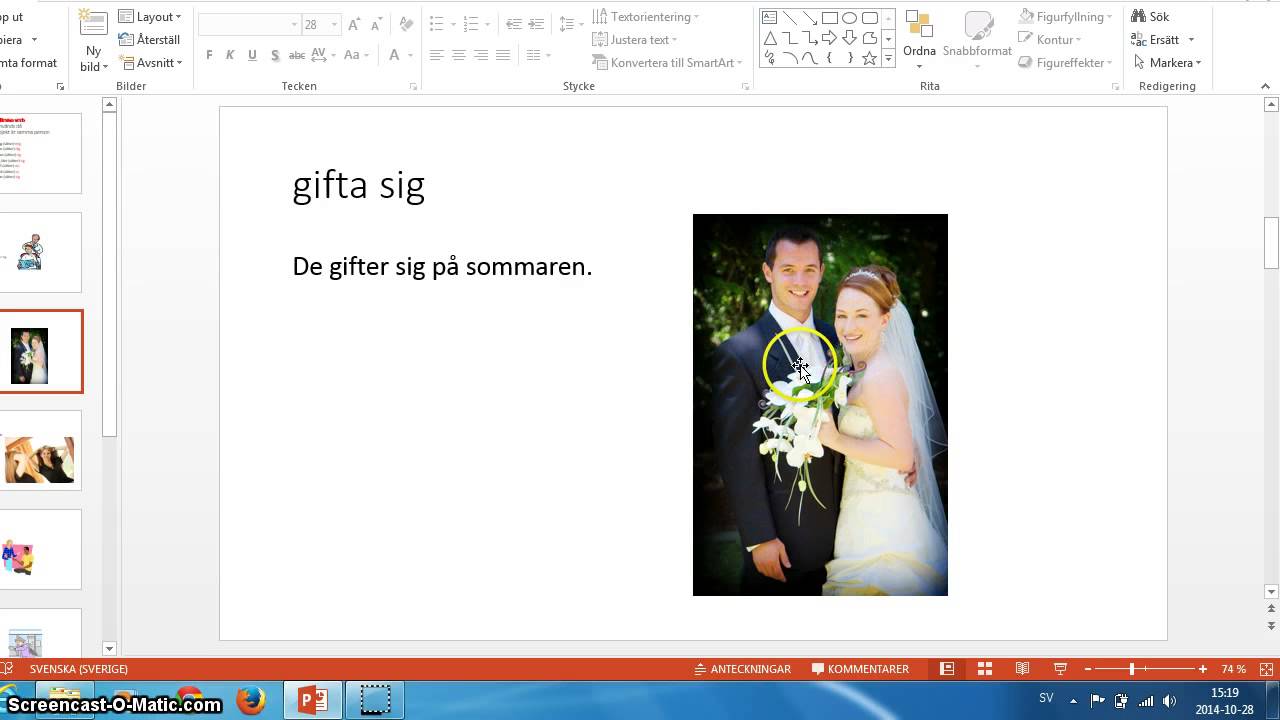The width and height of the screenshot is (1280, 720).
Task: Click the decrease font size icon
Action: (x=377, y=24)
